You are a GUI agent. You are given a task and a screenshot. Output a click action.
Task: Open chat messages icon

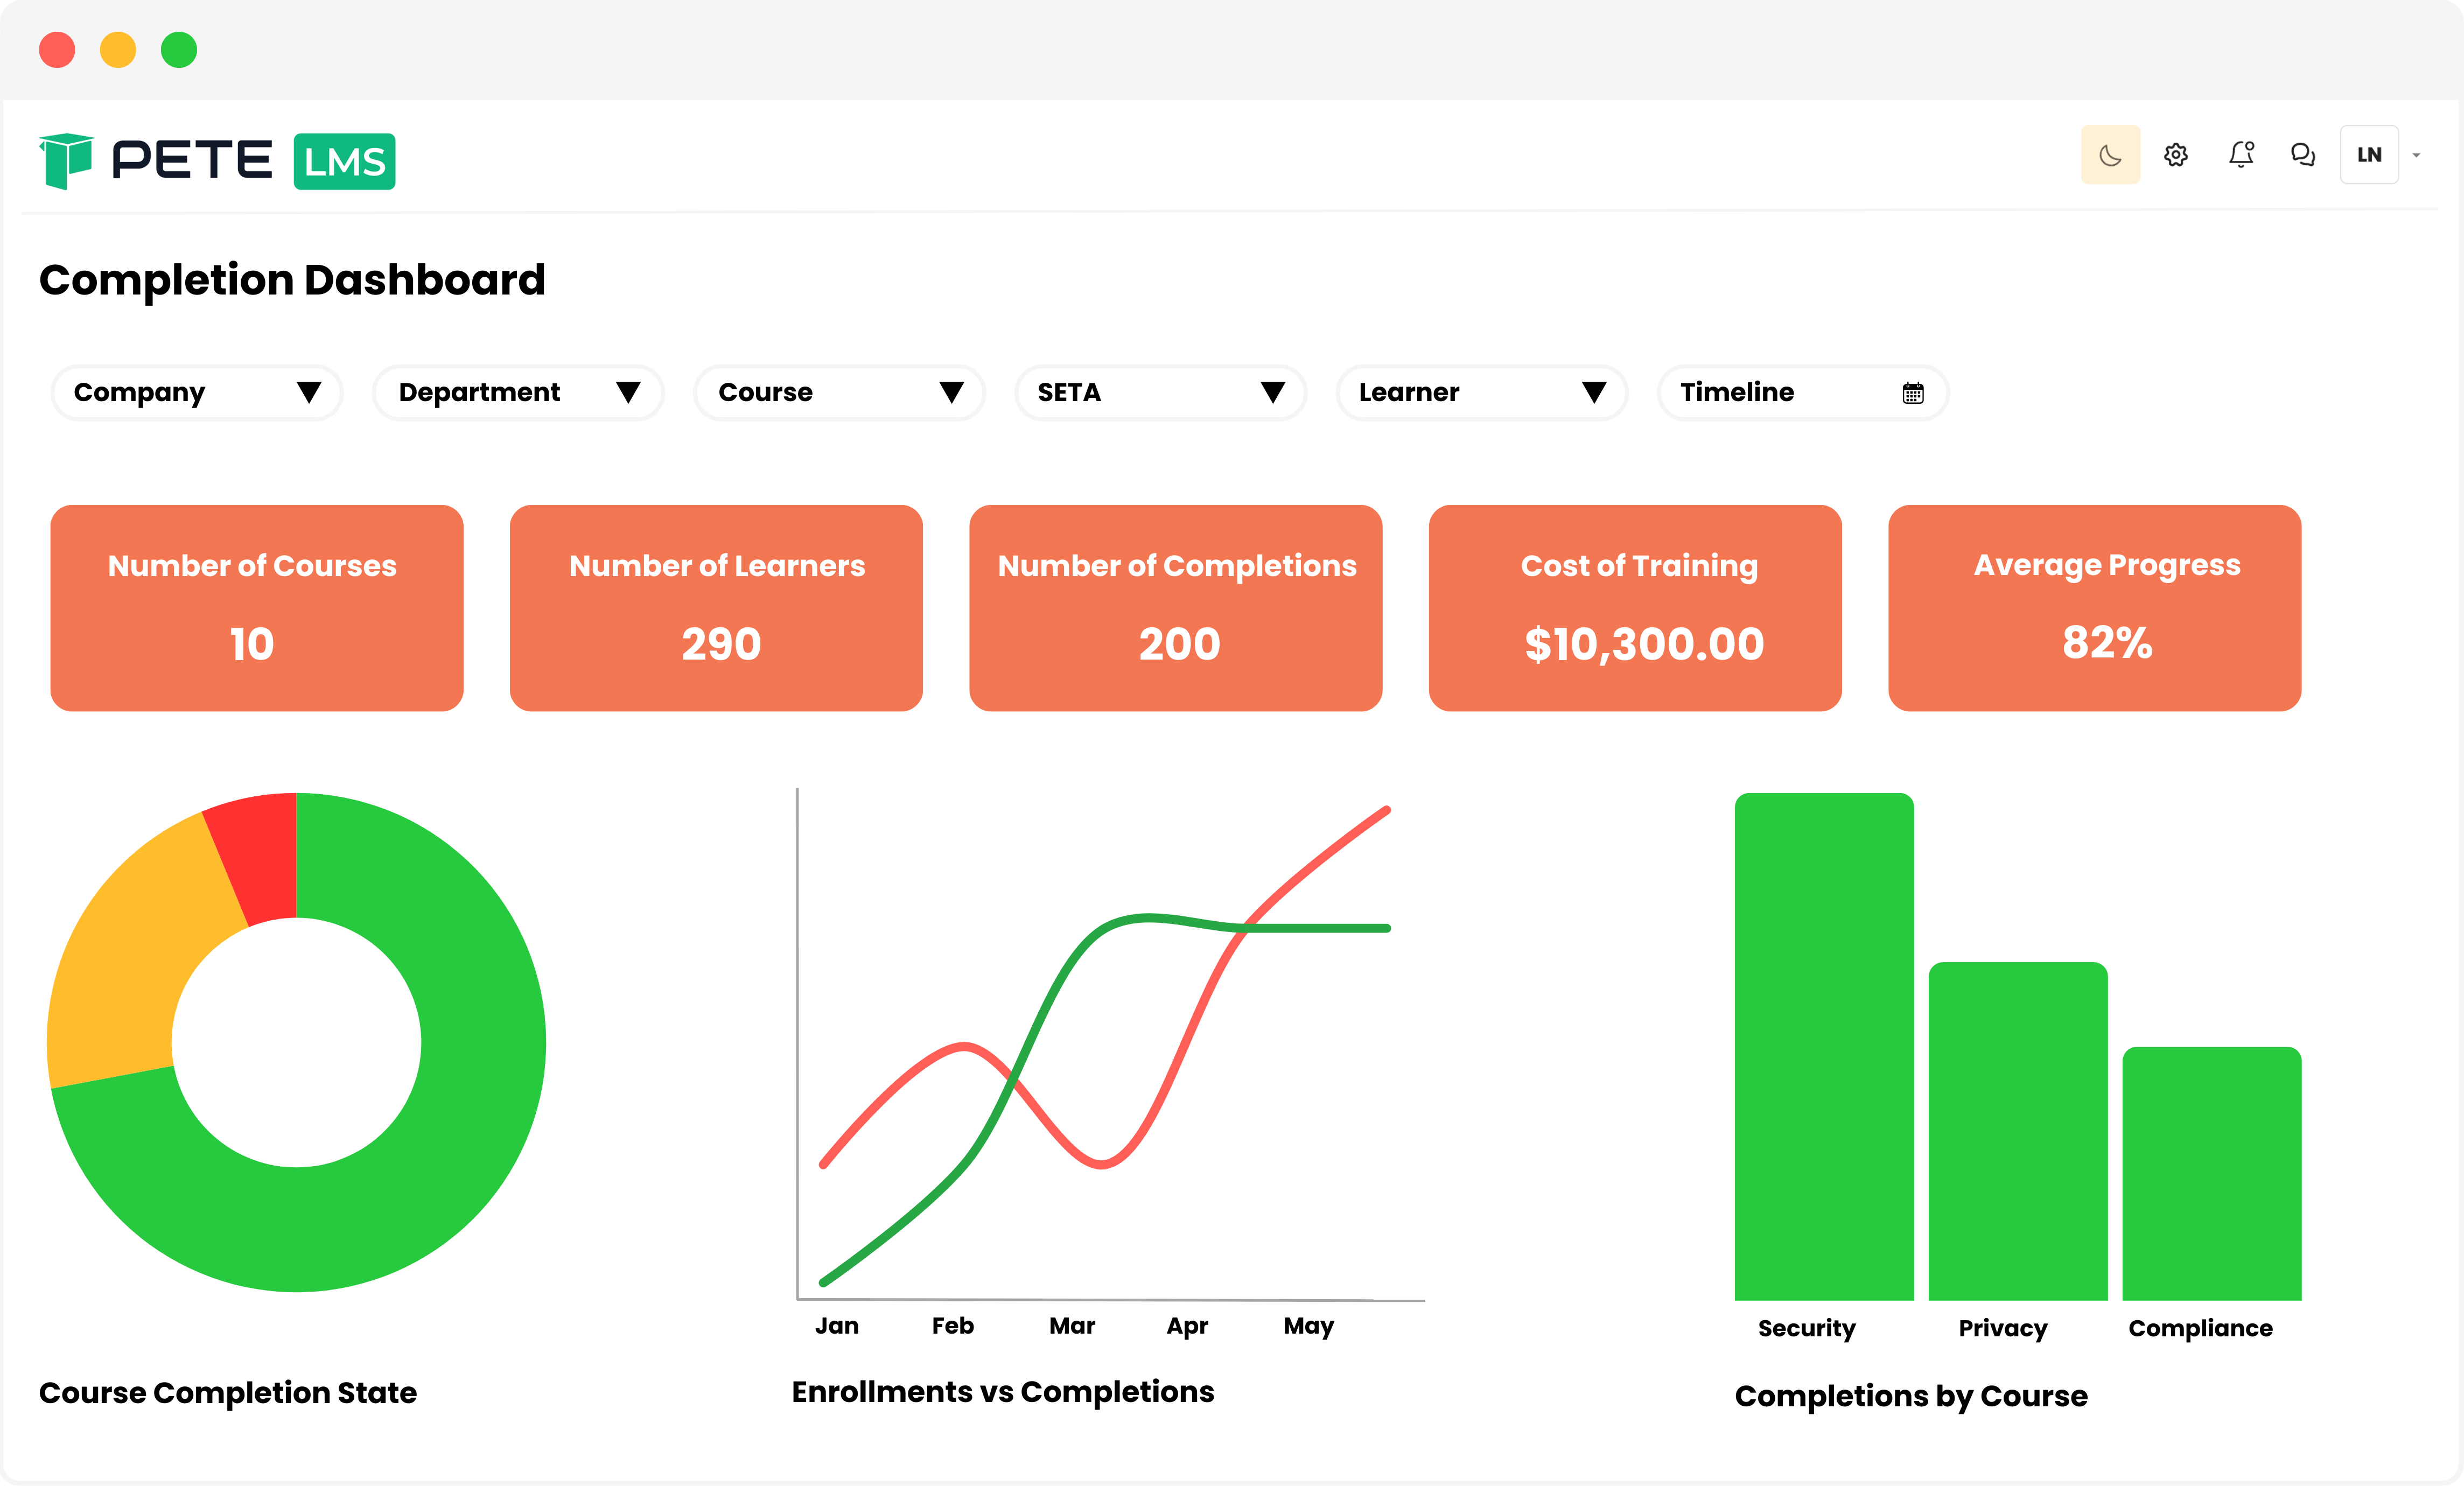[2303, 154]
